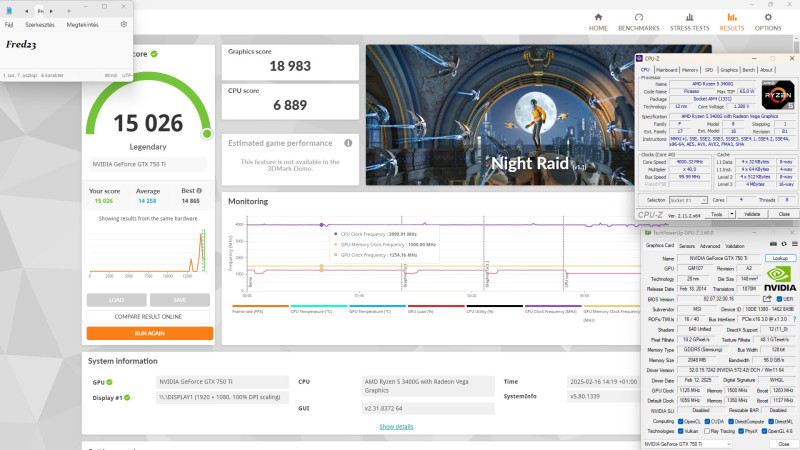Open STRESS TESTS in 3DMark
The height and width of the screenshot is (450, 800).
tap(689, 22)
